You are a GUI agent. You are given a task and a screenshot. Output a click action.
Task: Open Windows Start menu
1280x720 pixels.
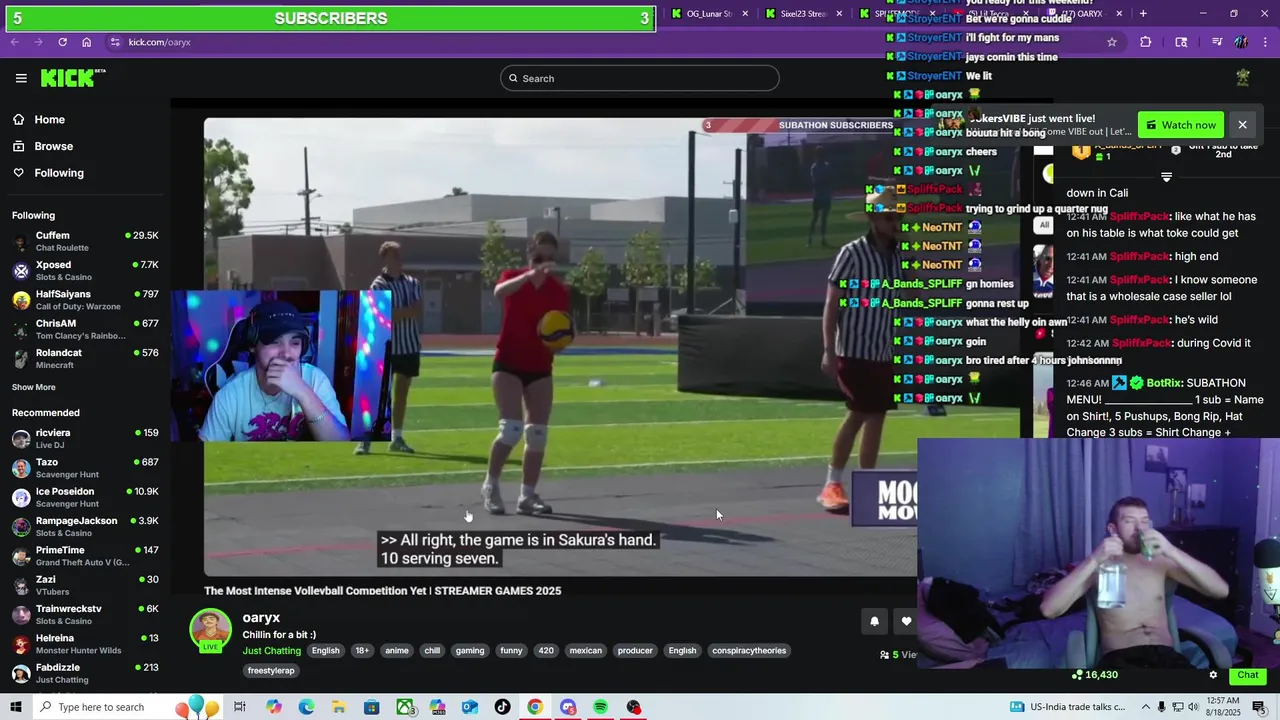(16, 707)
